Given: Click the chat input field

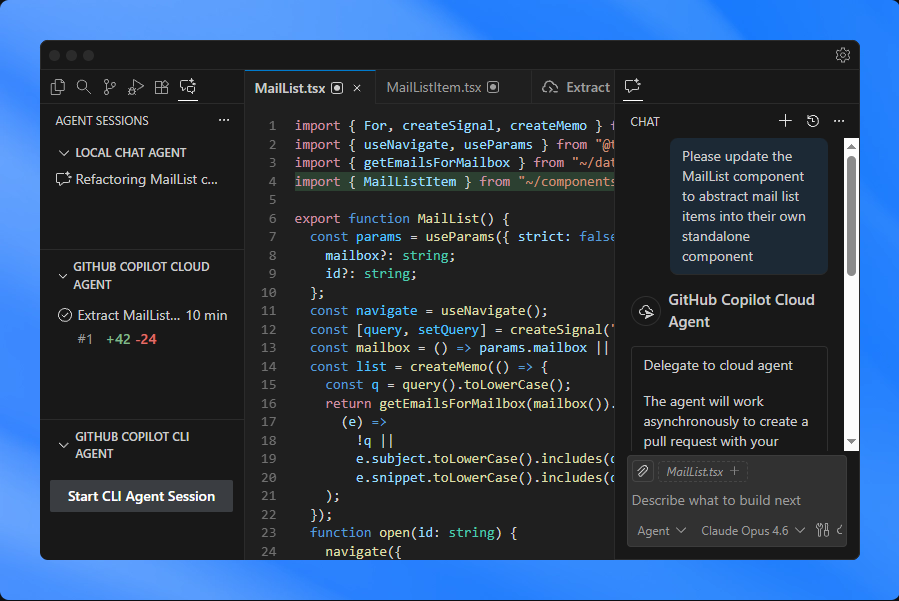Looking at the screenshot, I should pyautogui.click(x=736, y=500).
